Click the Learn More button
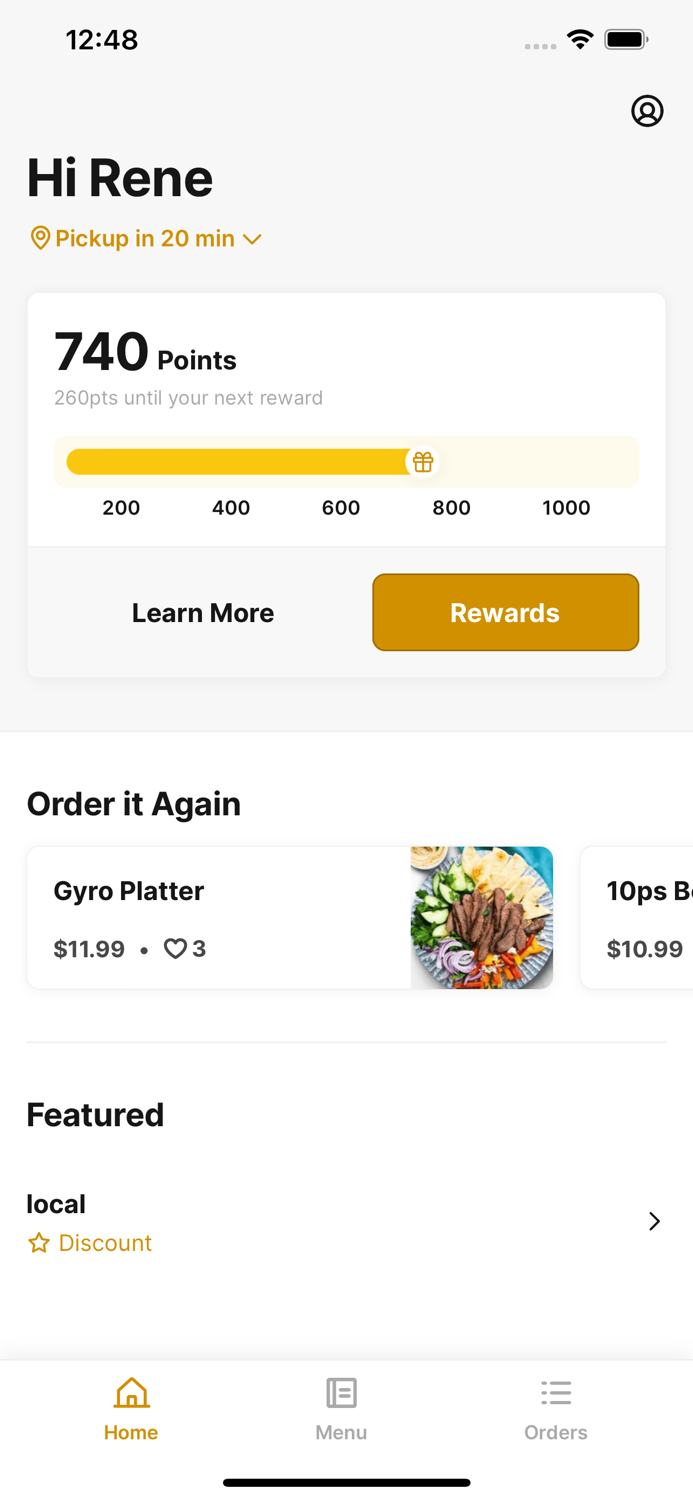 (203, 612)
